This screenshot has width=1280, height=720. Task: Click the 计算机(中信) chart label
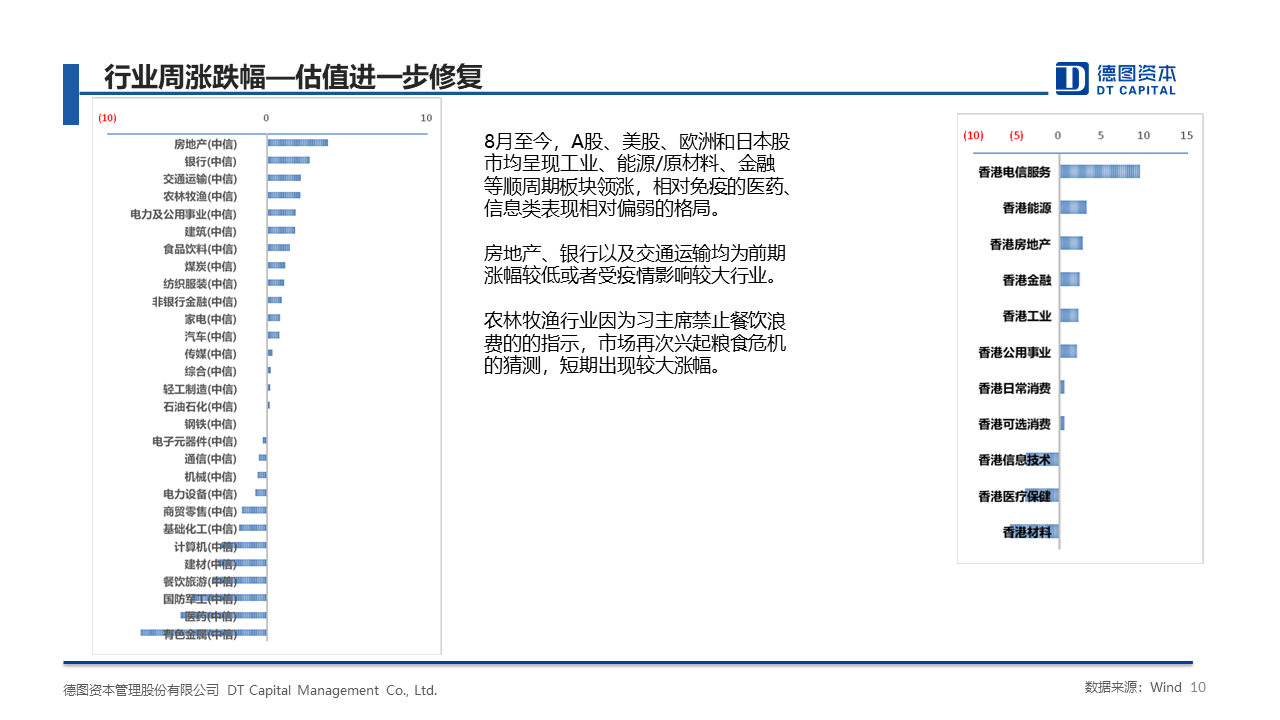[x=205, y=546]
